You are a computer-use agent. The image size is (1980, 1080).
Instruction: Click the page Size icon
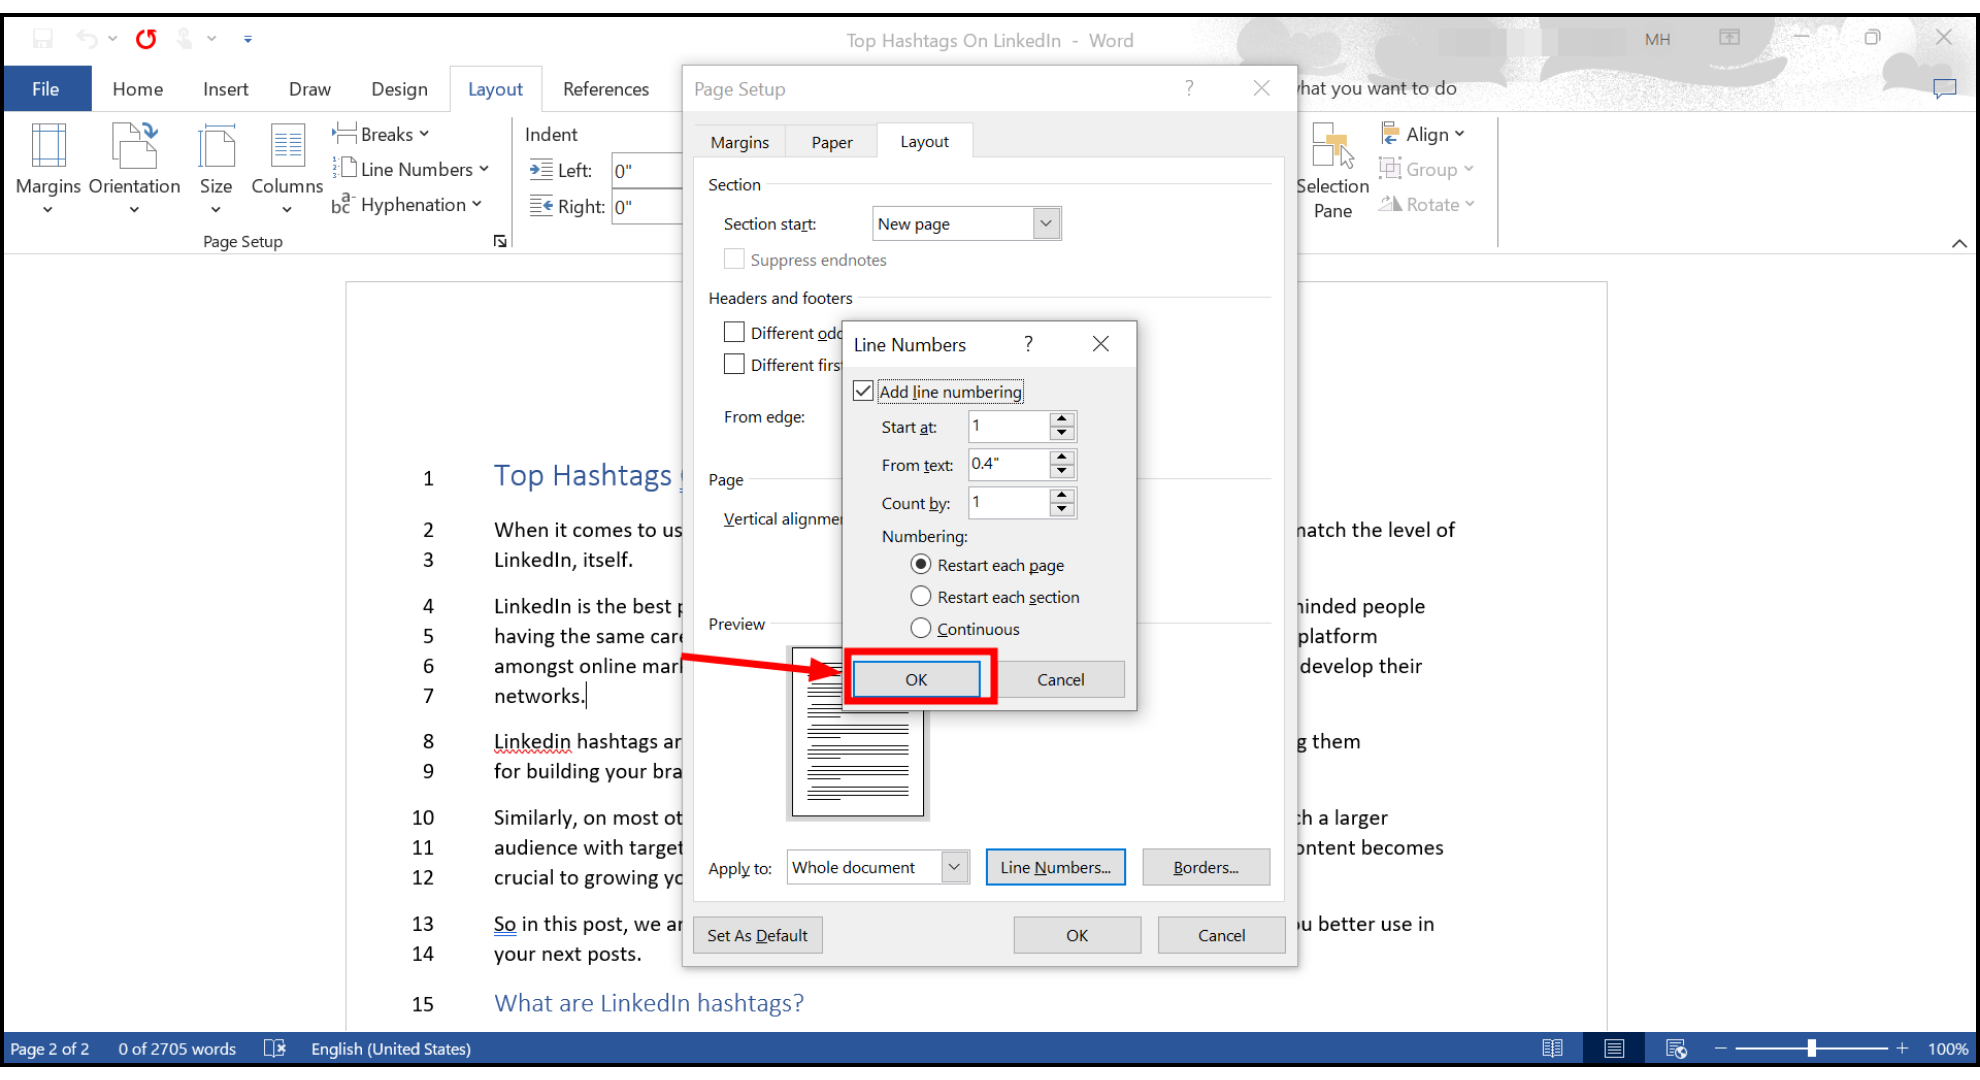(x=215, y=147)
